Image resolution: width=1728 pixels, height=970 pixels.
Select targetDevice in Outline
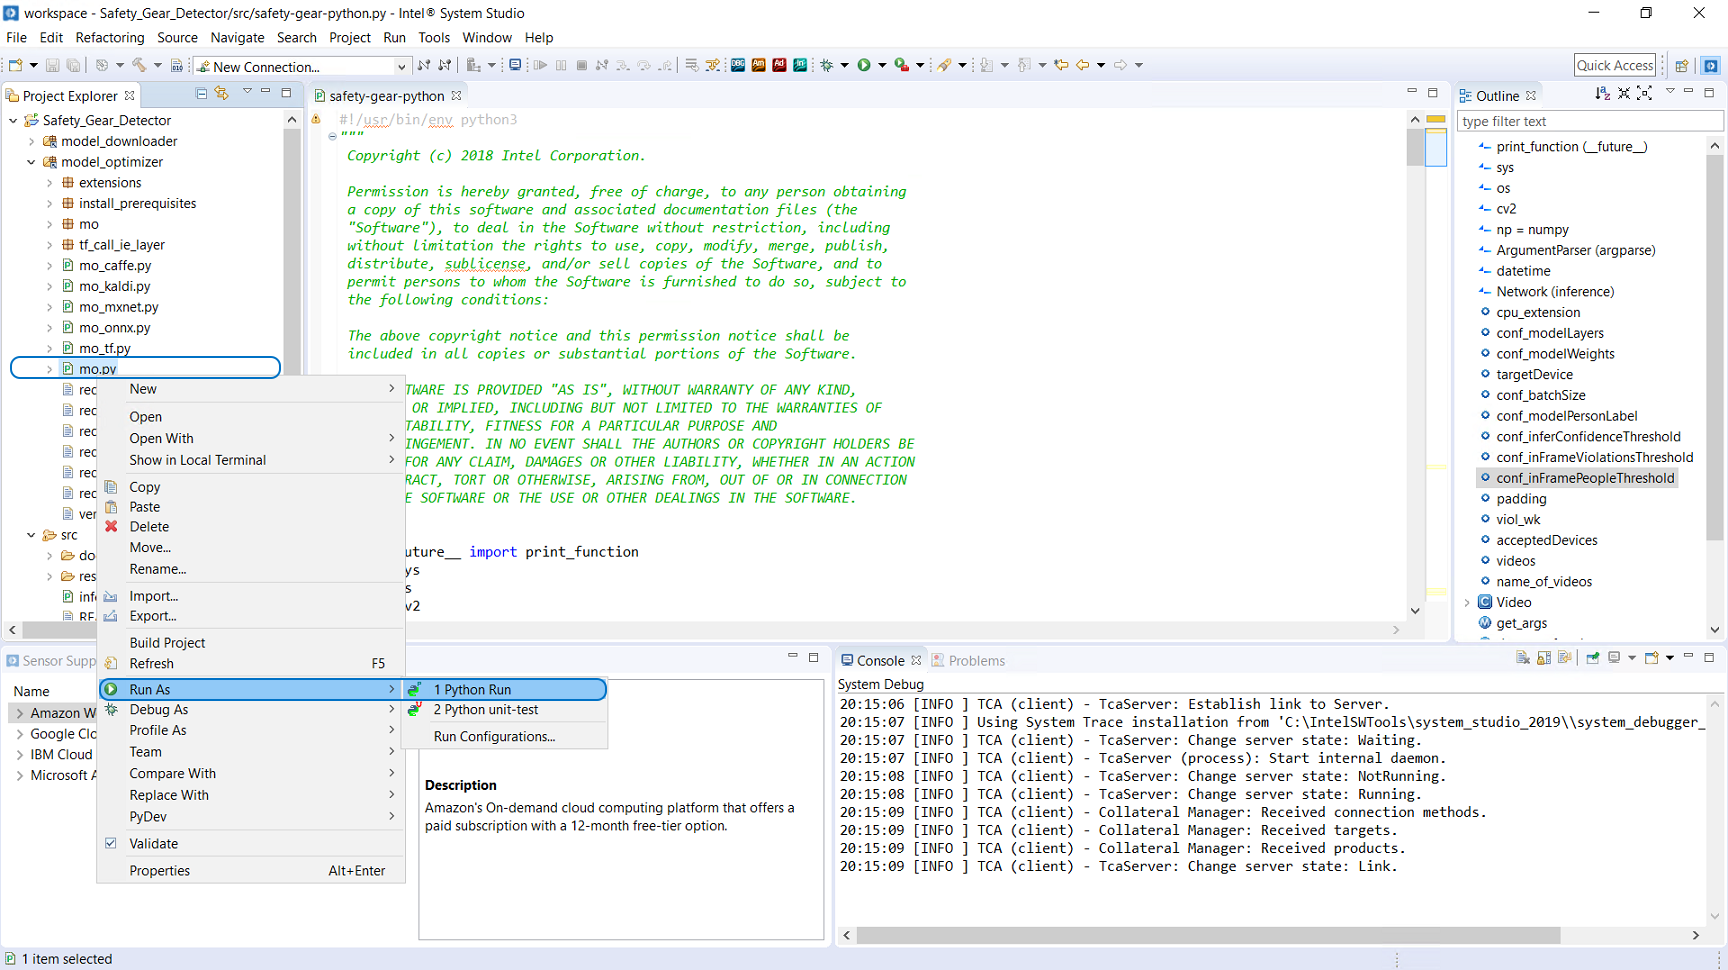point(1534,375)
